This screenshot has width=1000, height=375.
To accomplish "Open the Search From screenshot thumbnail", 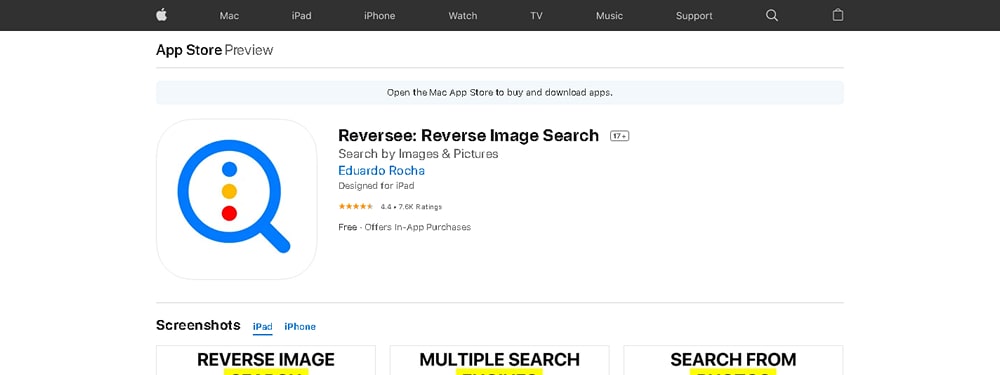I will coord(733,360).
